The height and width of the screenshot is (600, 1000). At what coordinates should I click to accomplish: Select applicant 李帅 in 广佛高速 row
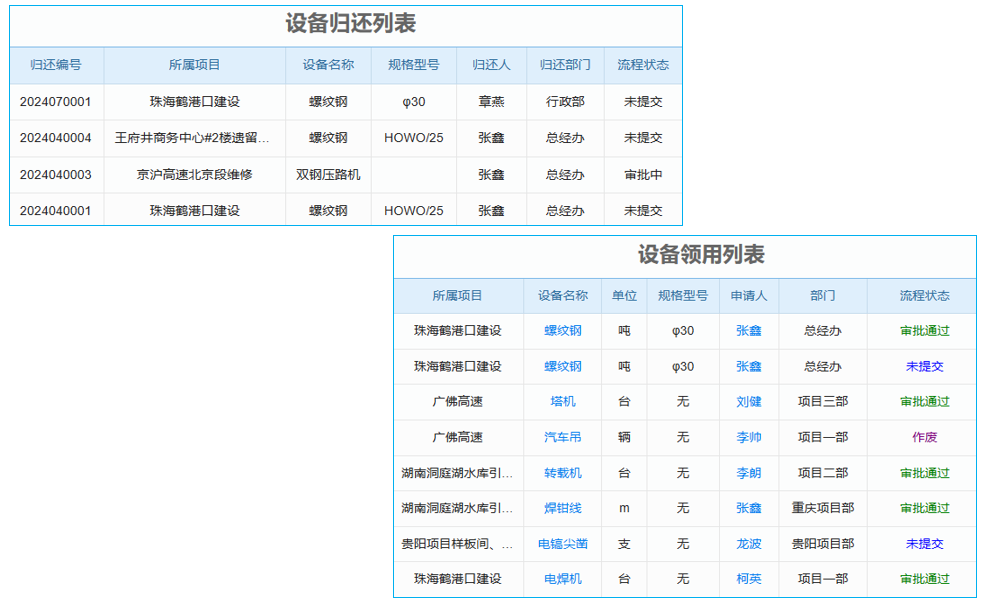[748, 438]
